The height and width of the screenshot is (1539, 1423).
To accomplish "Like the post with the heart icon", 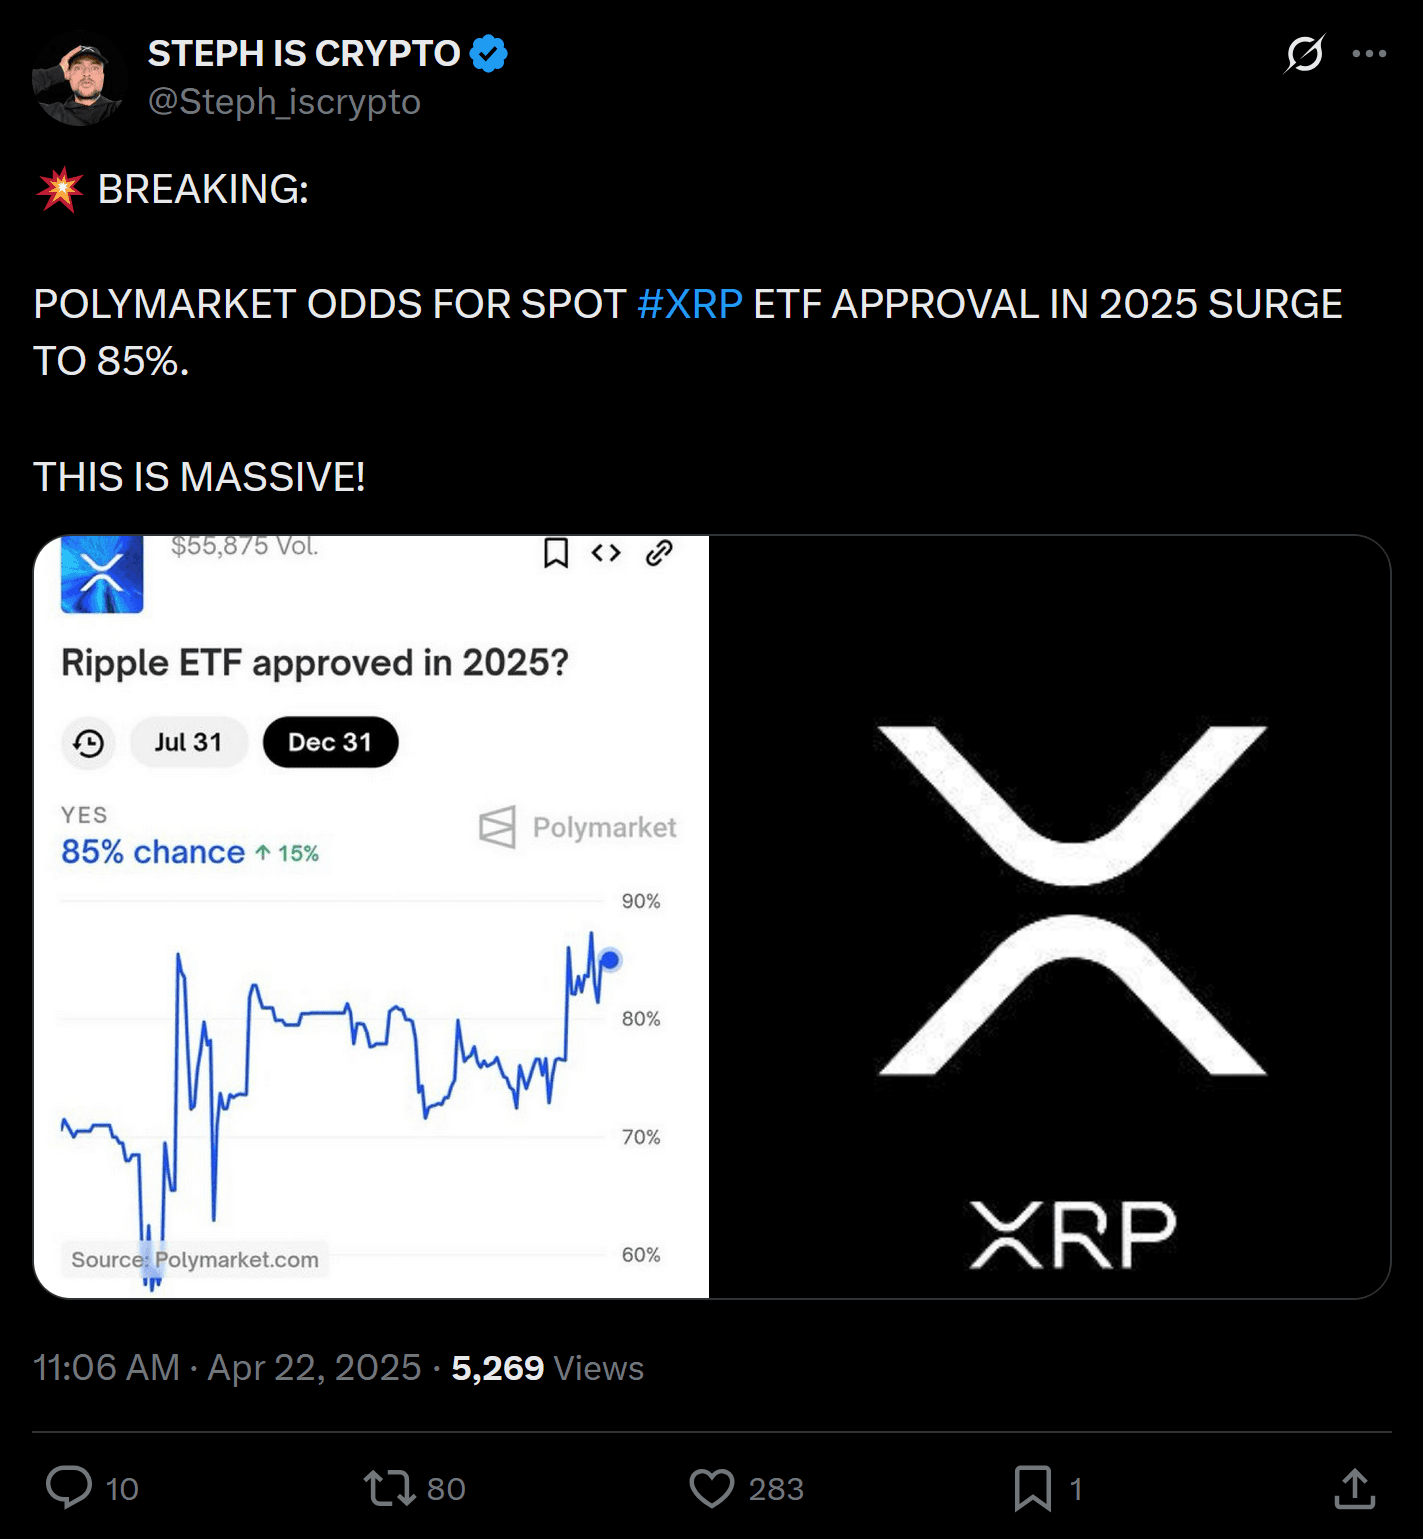I will tap(712, 1487).
